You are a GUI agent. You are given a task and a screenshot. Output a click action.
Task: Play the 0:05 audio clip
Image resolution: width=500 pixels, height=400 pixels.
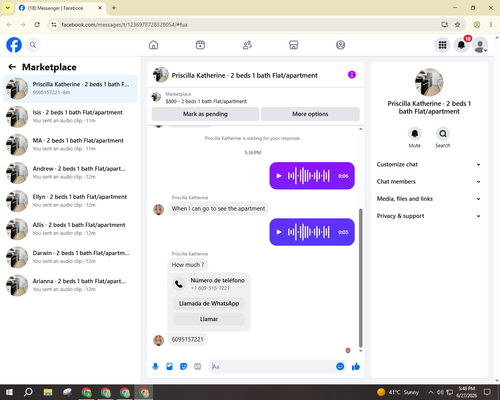pyautogui.click(x=279, y=232)
